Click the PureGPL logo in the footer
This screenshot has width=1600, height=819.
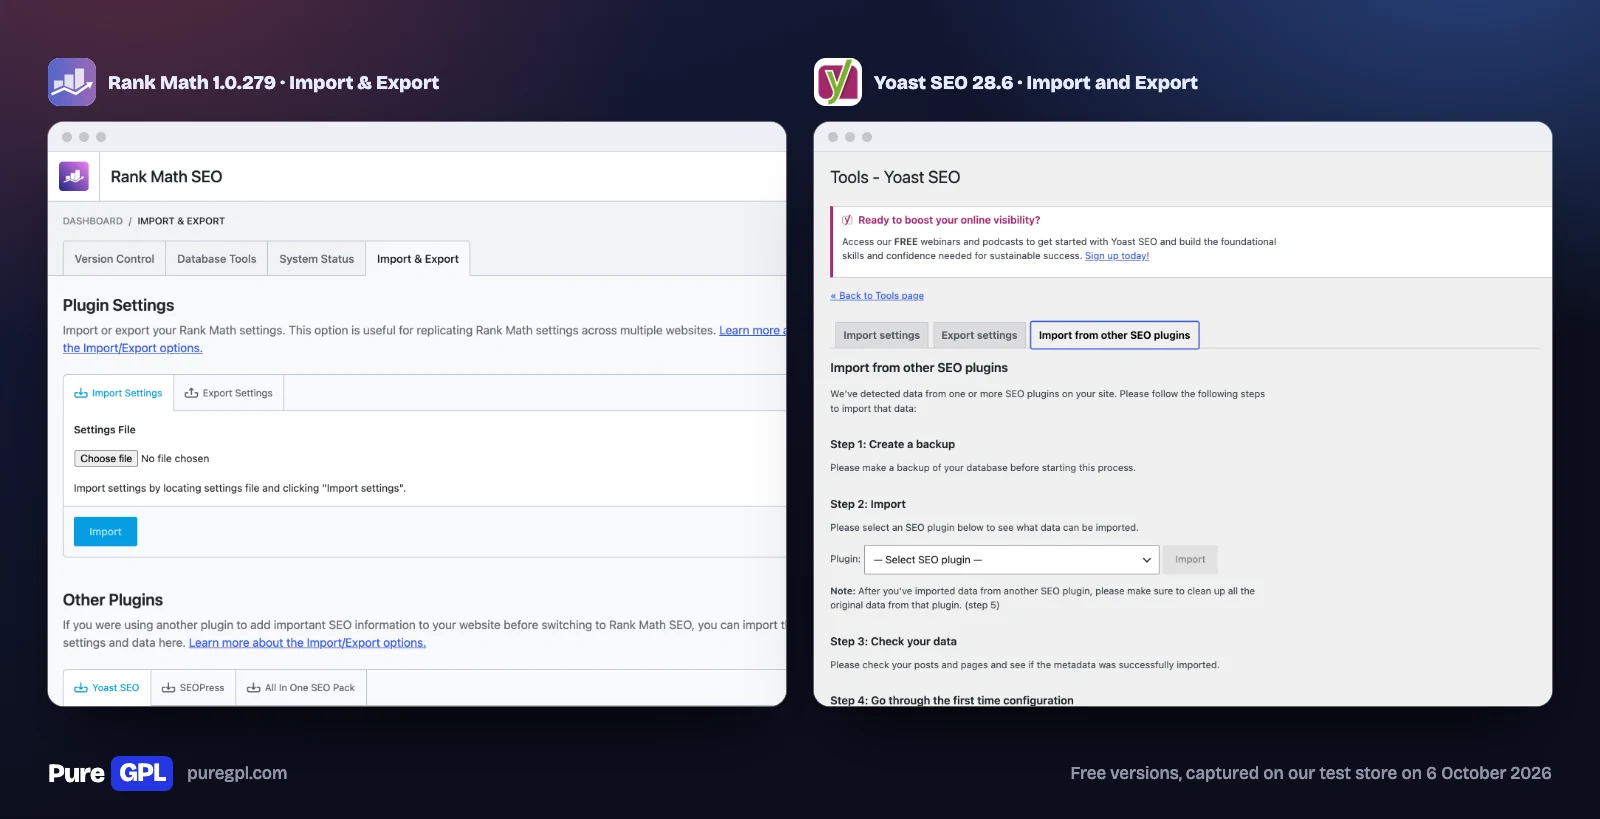(x=110, y=773)
